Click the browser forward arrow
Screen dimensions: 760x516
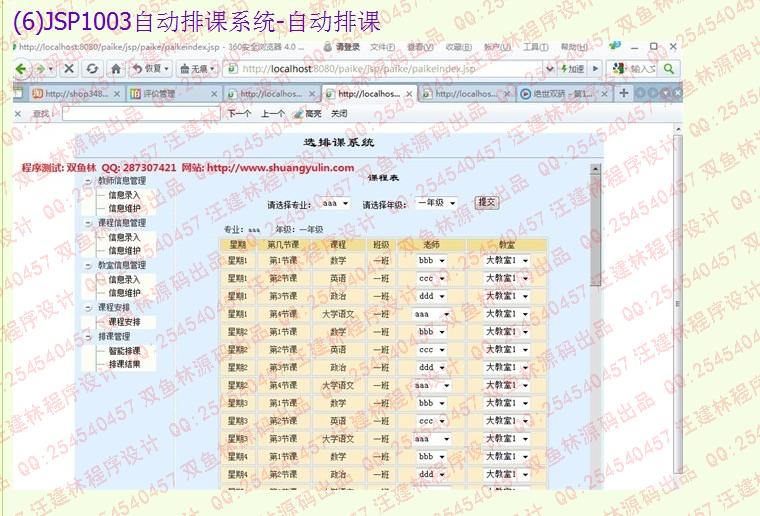(x=40, y=69)
